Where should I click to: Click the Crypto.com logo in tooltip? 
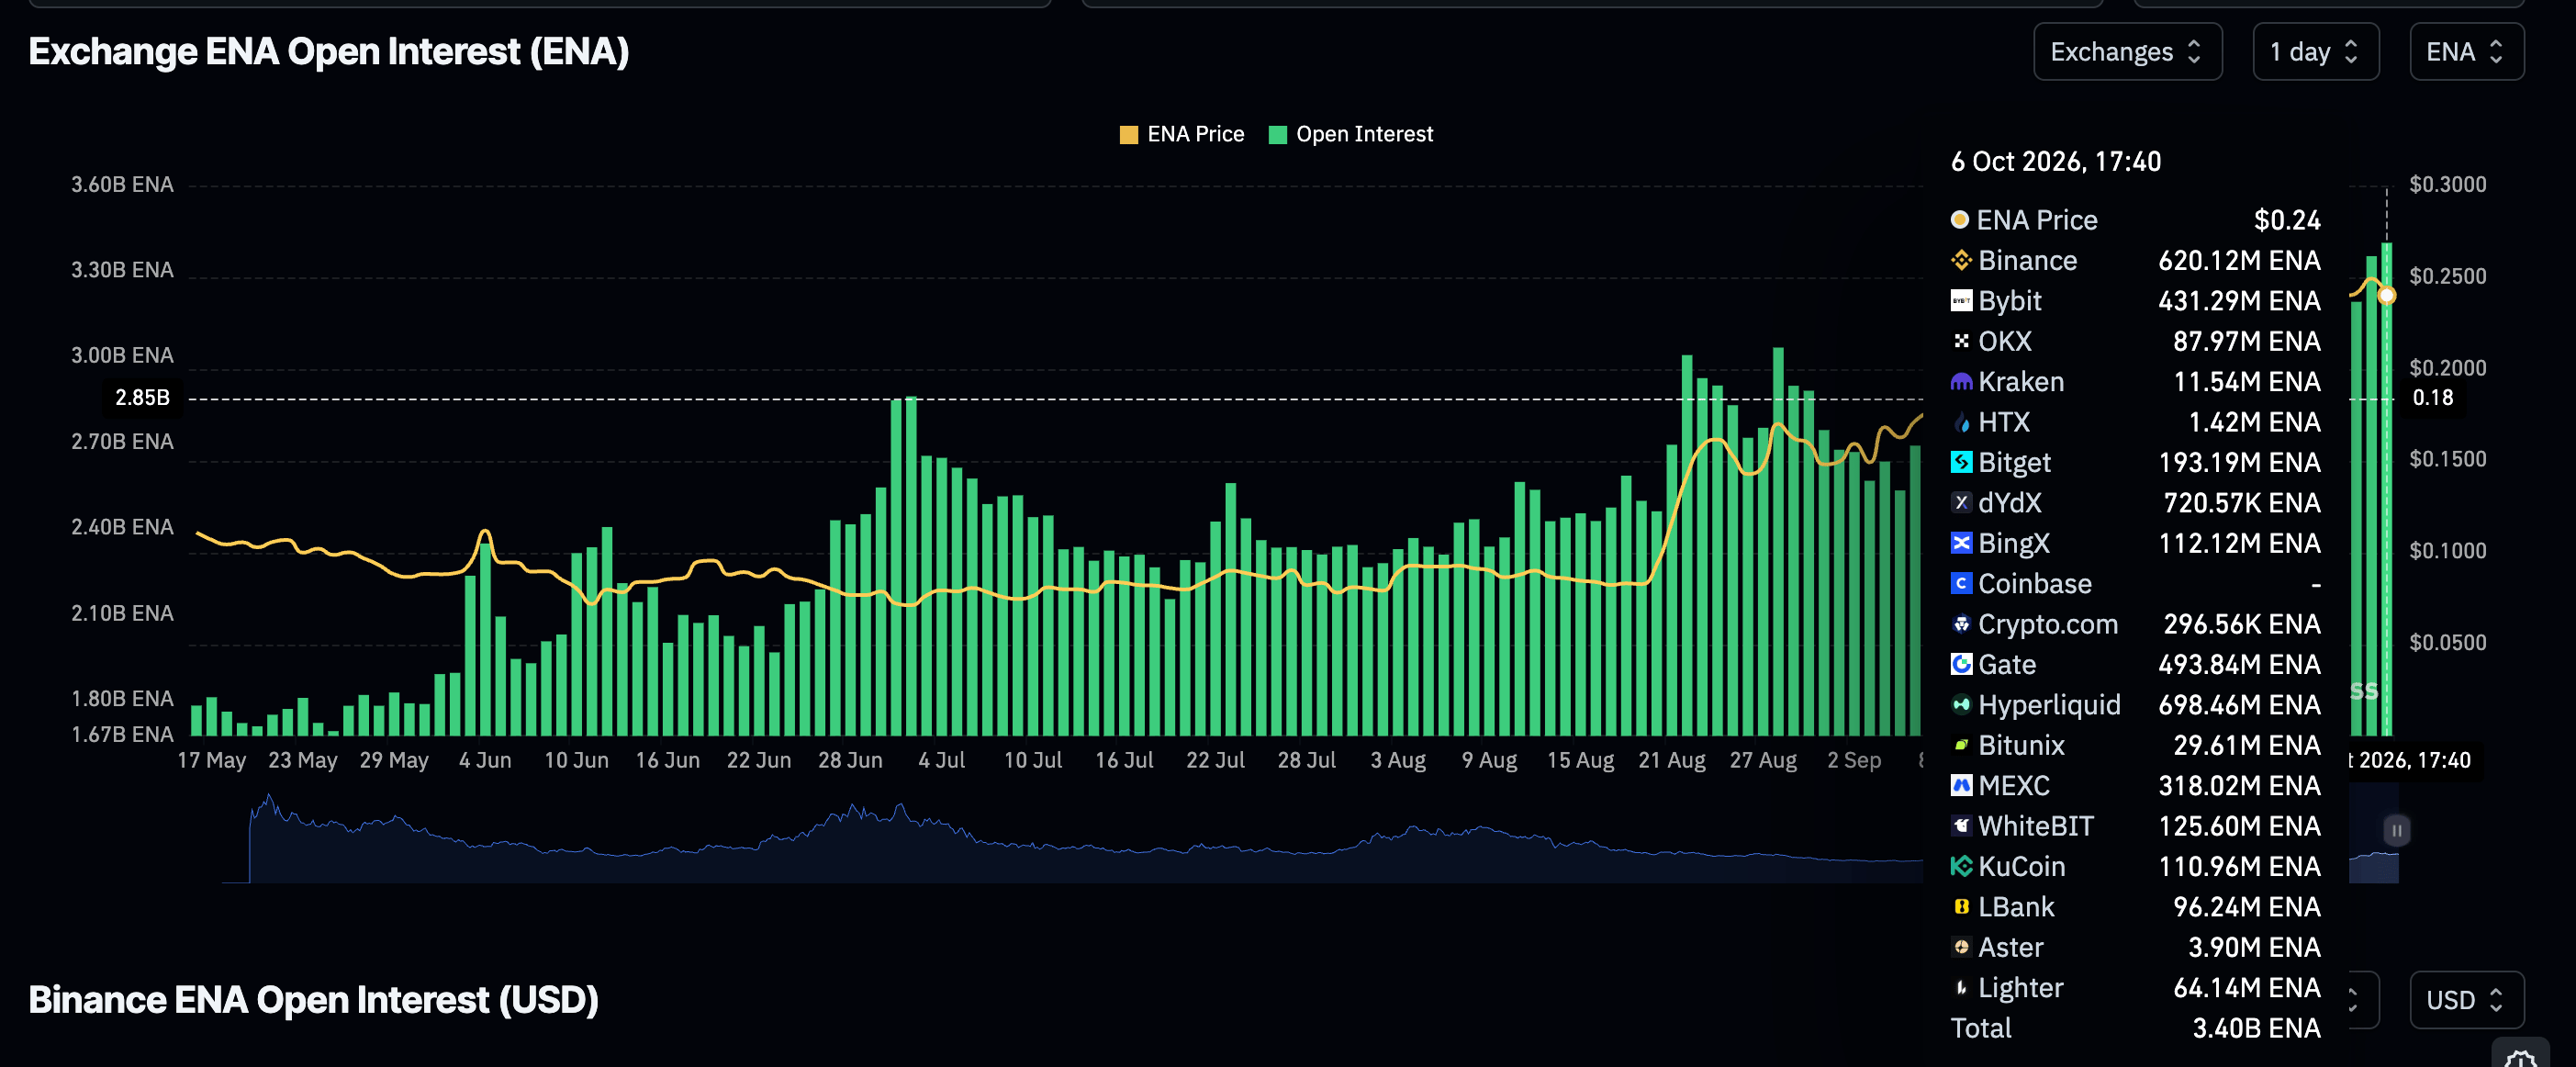[1961, 624]
